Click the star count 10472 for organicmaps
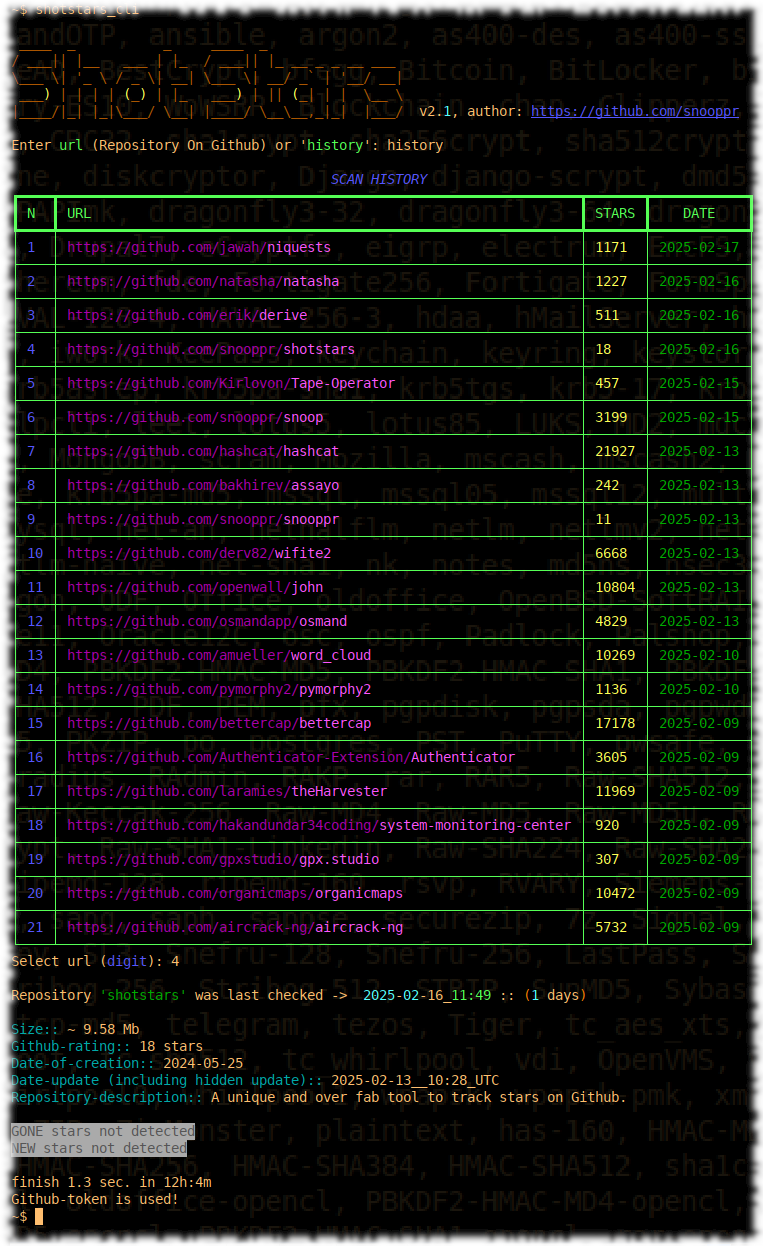763x1246 pixels. click(x=614, y=893)
